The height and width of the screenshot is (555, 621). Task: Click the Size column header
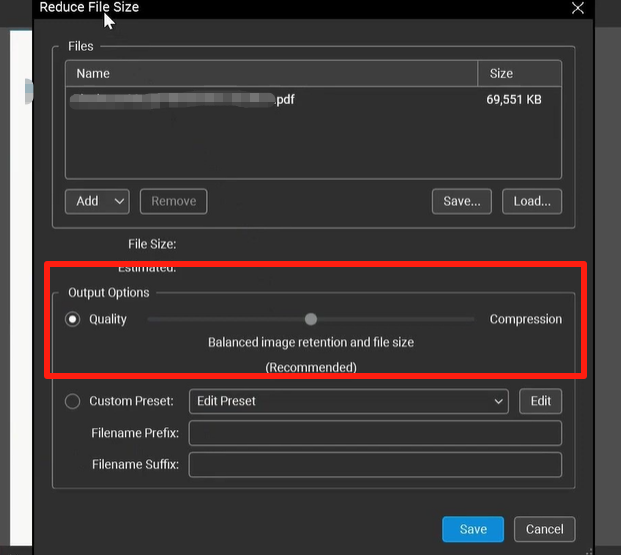click(x=501, y=73)
